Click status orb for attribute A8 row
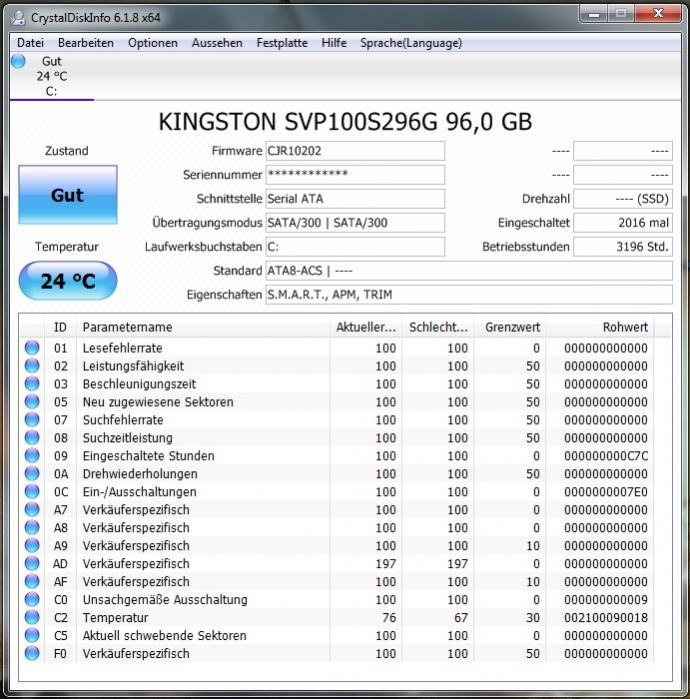690x699 pixels. click(32, 527)
